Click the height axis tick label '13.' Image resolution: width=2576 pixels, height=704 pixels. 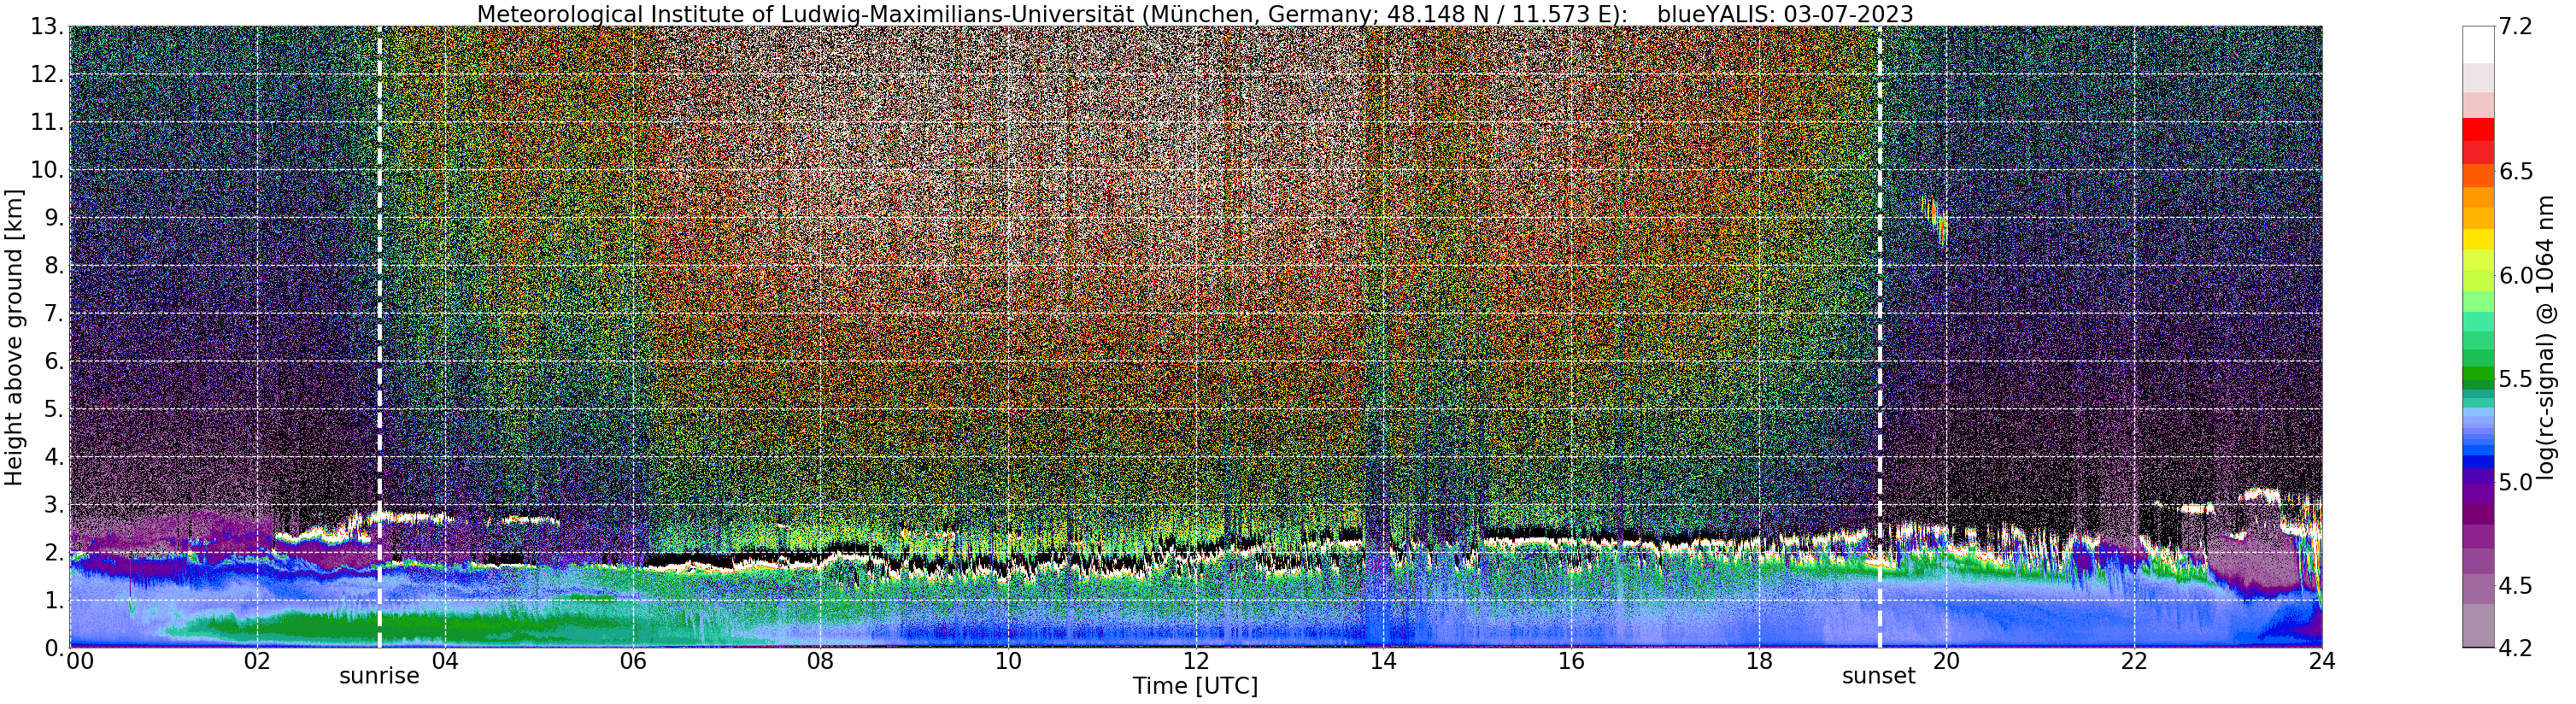pyautogui.click(x=47, y=27)
